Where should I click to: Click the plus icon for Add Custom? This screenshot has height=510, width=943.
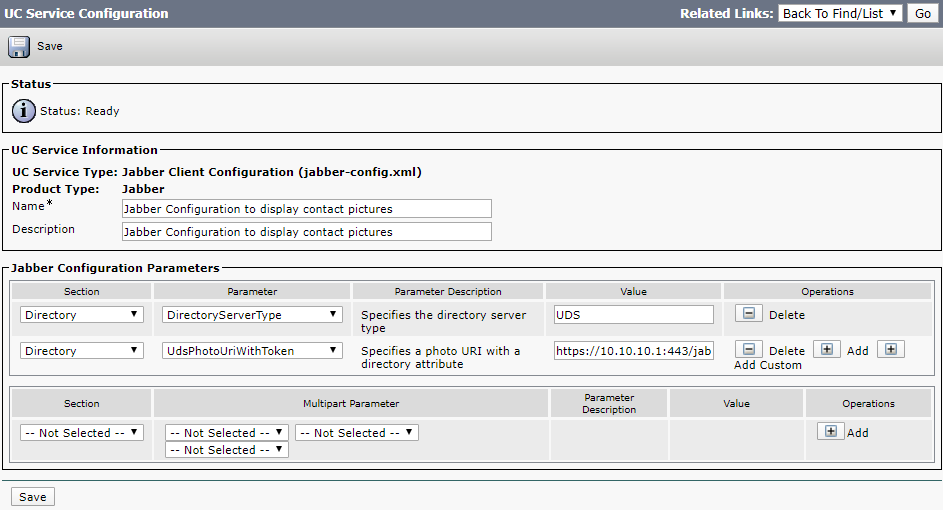[x=892, y=350]
